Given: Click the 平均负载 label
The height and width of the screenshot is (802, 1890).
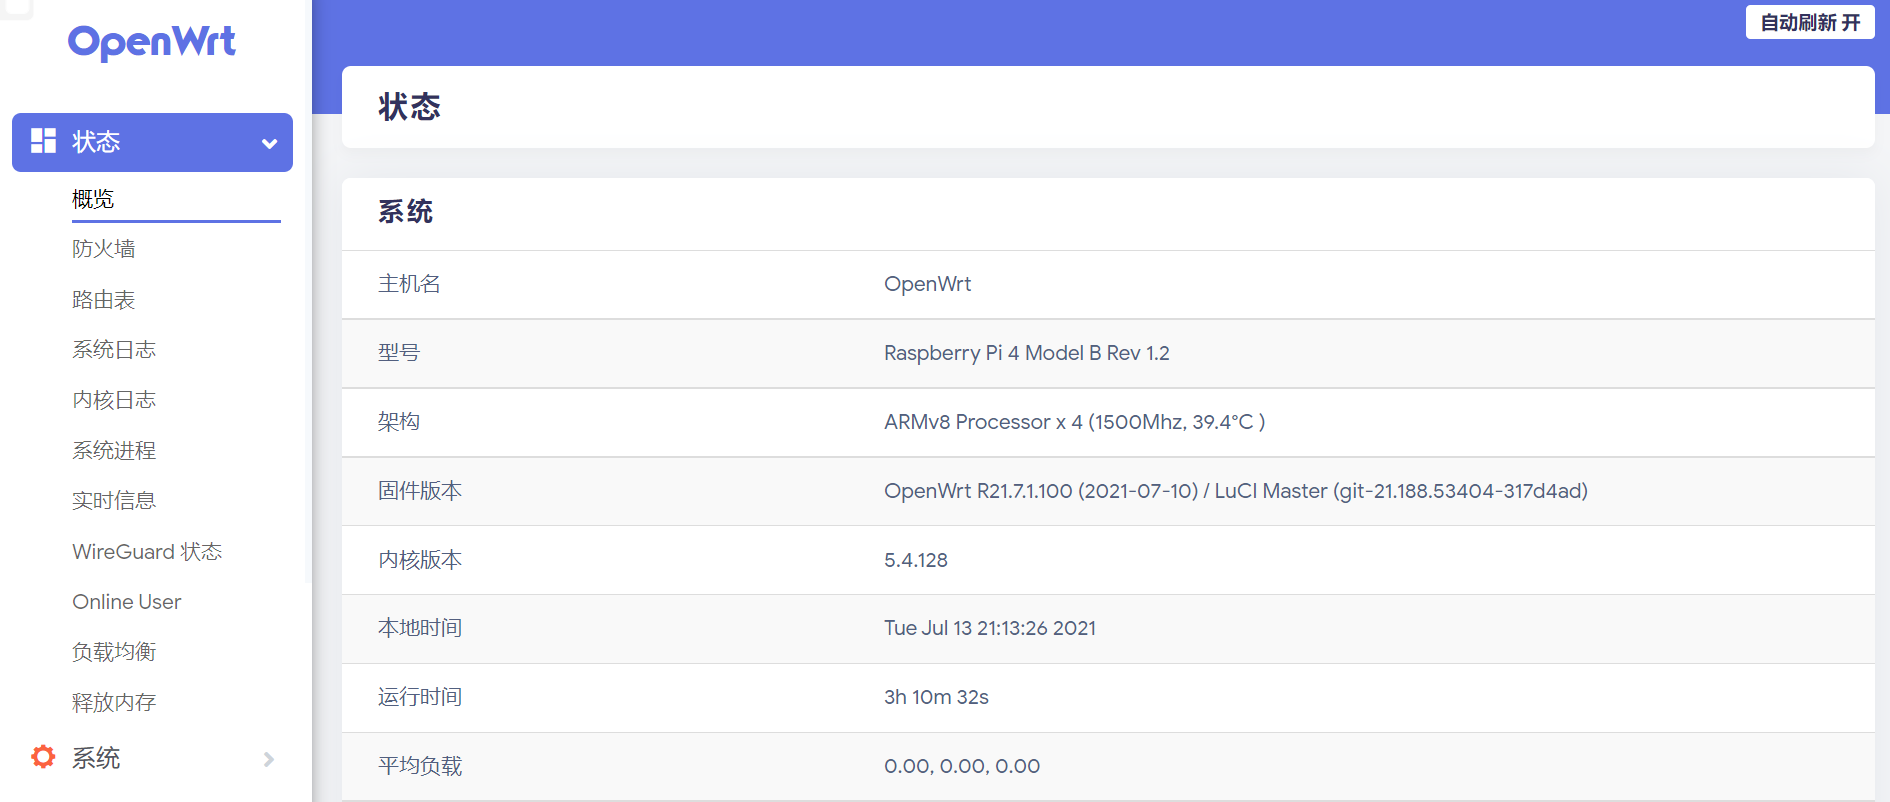Looking at the screenshot, I should click(x=420, y=766).
